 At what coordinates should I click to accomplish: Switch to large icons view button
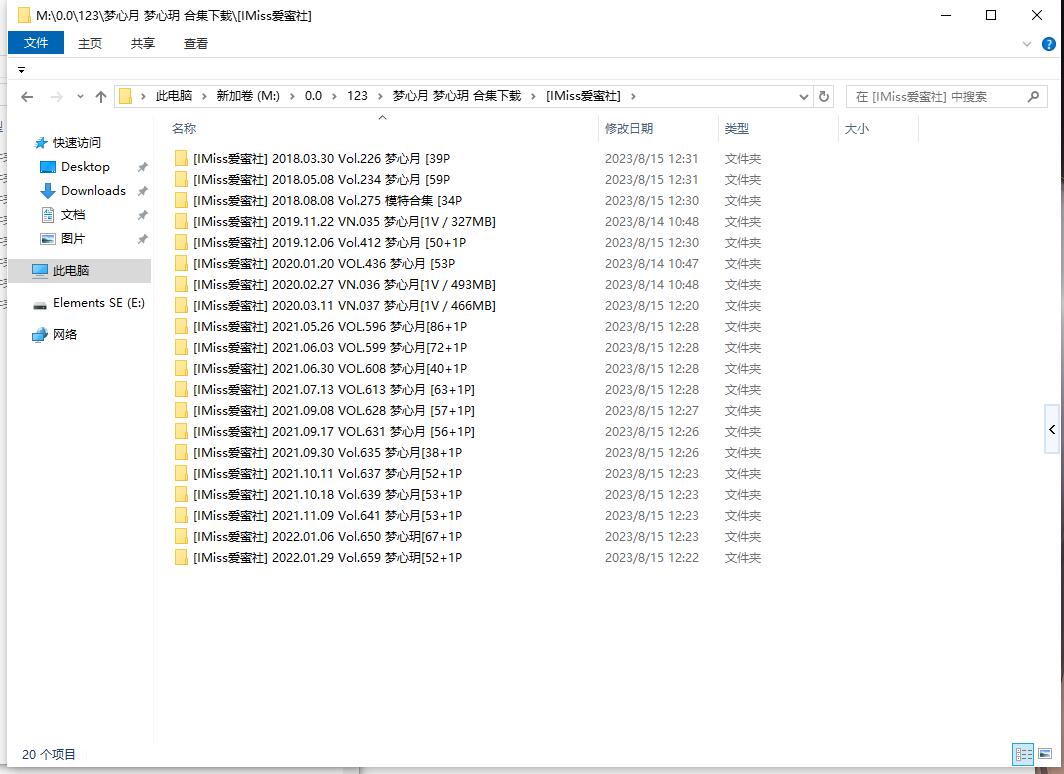tap(1044, 754)
